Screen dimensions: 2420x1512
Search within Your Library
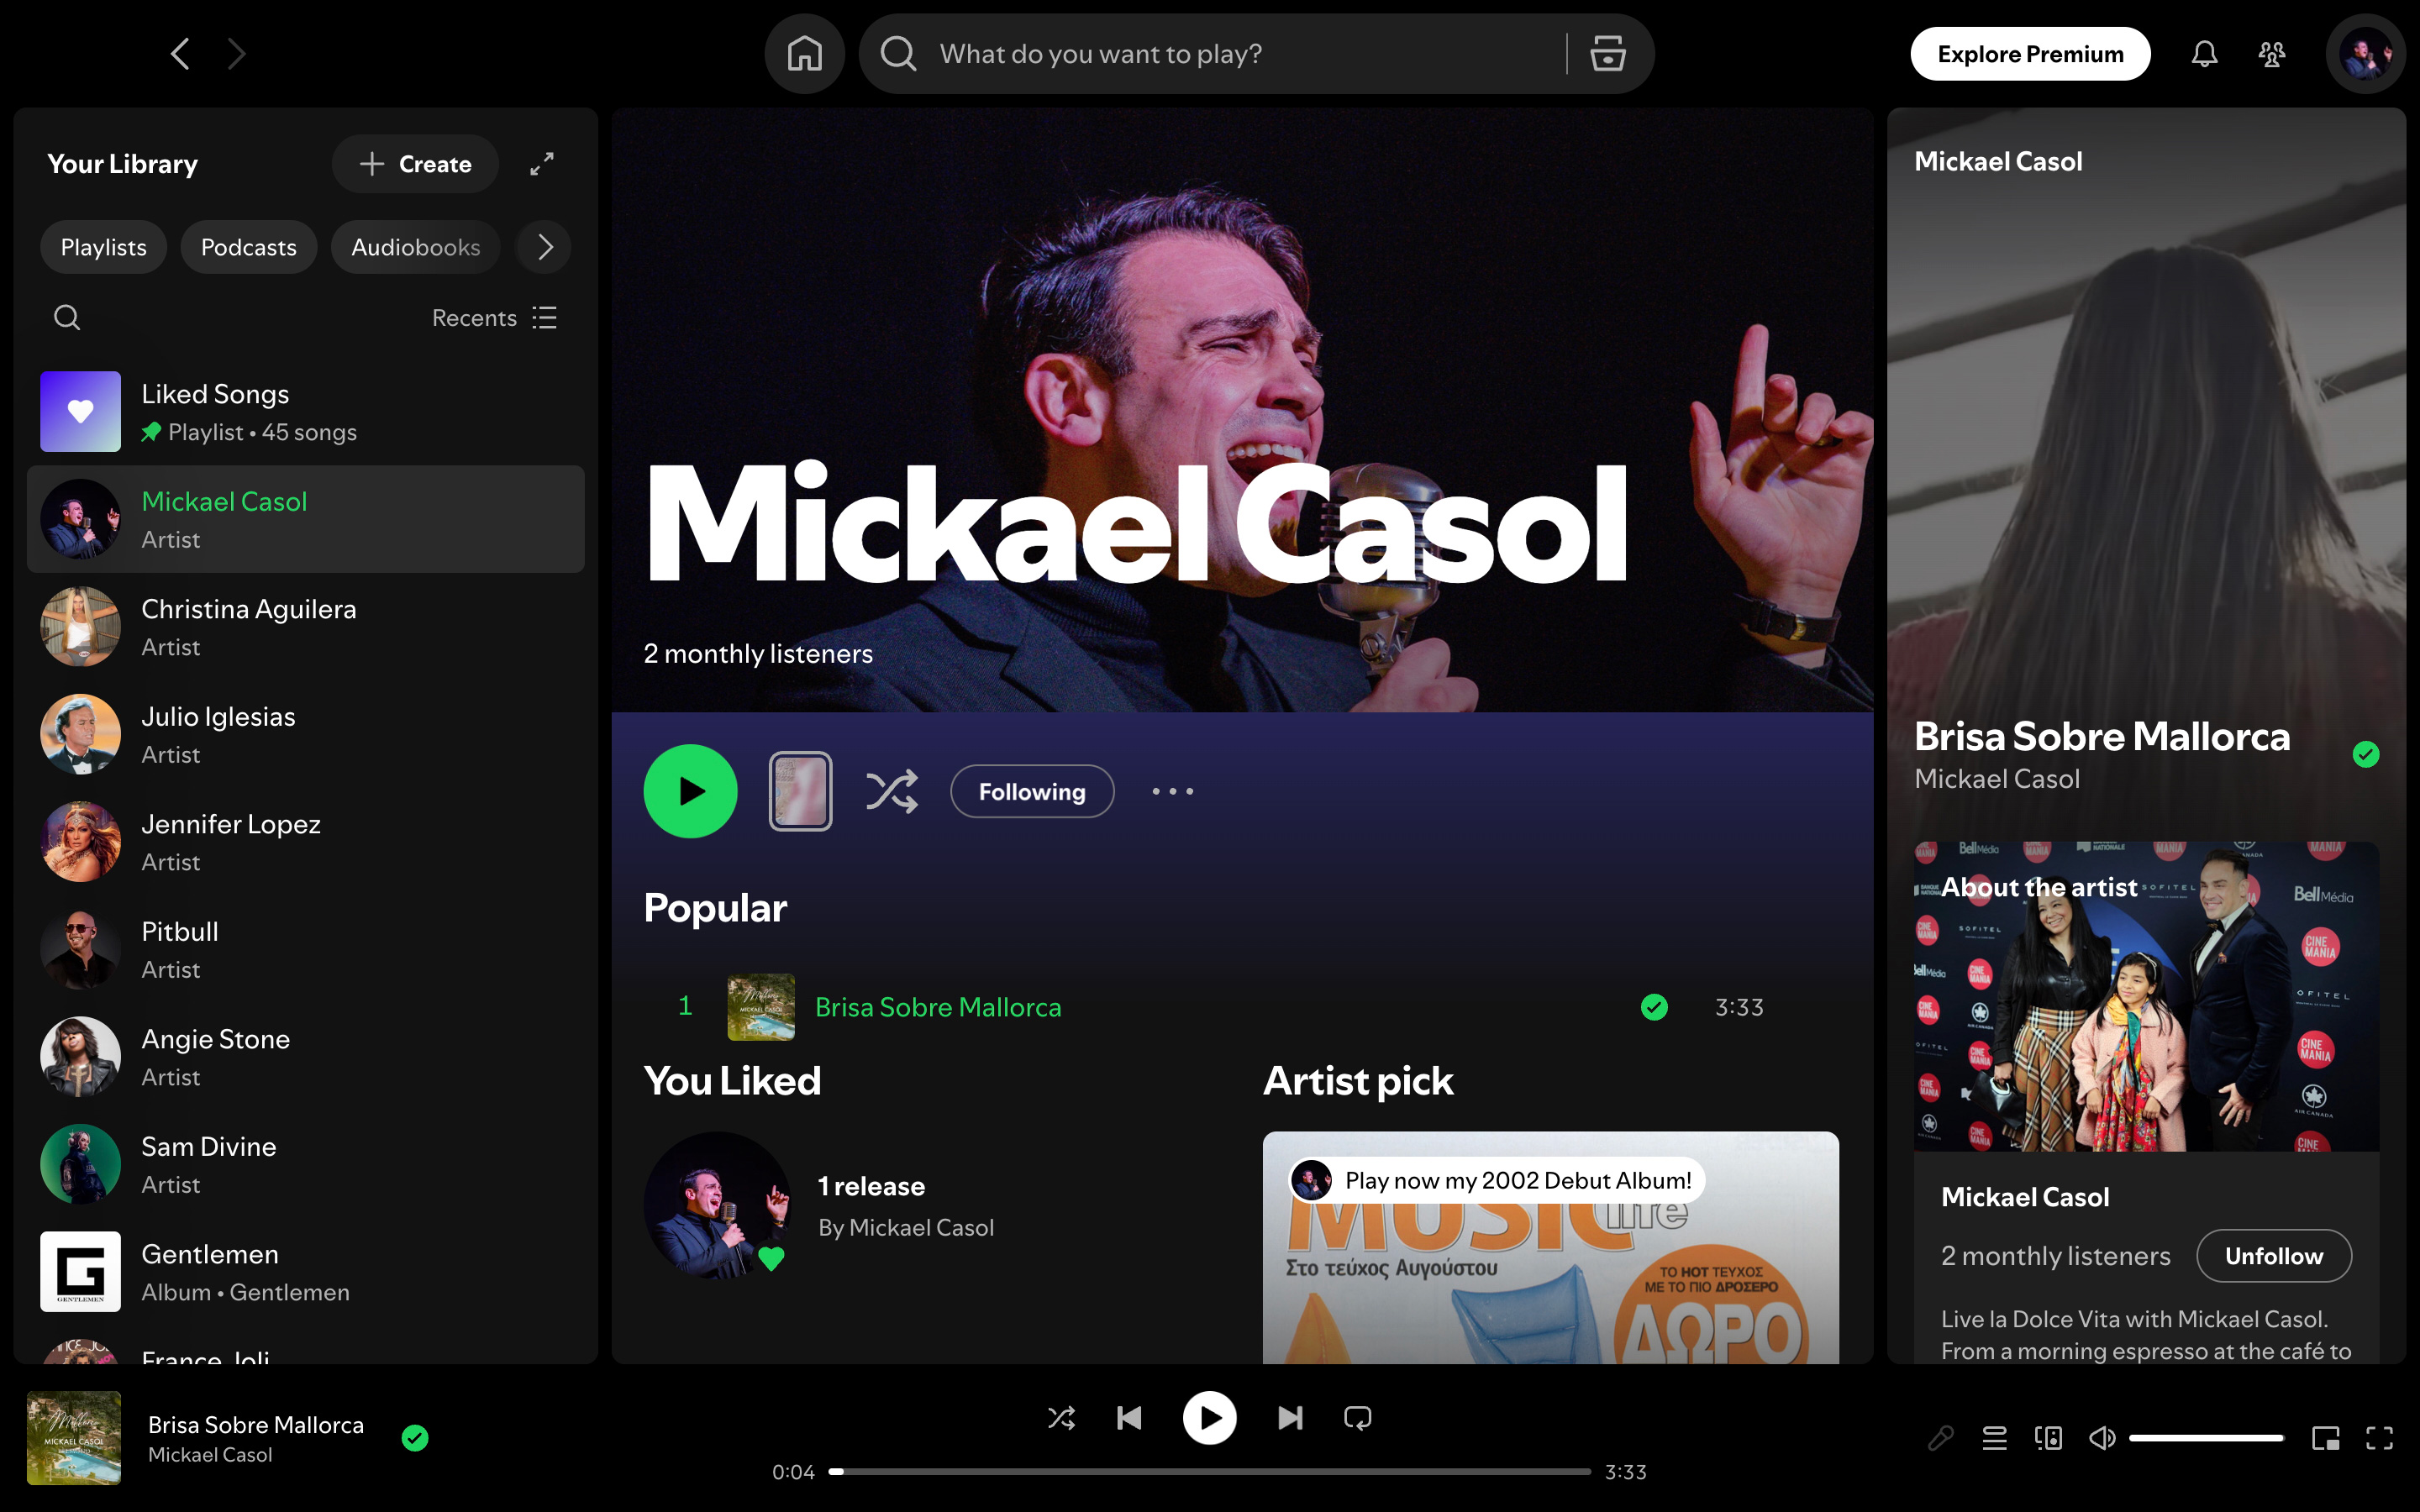(66, 317)
